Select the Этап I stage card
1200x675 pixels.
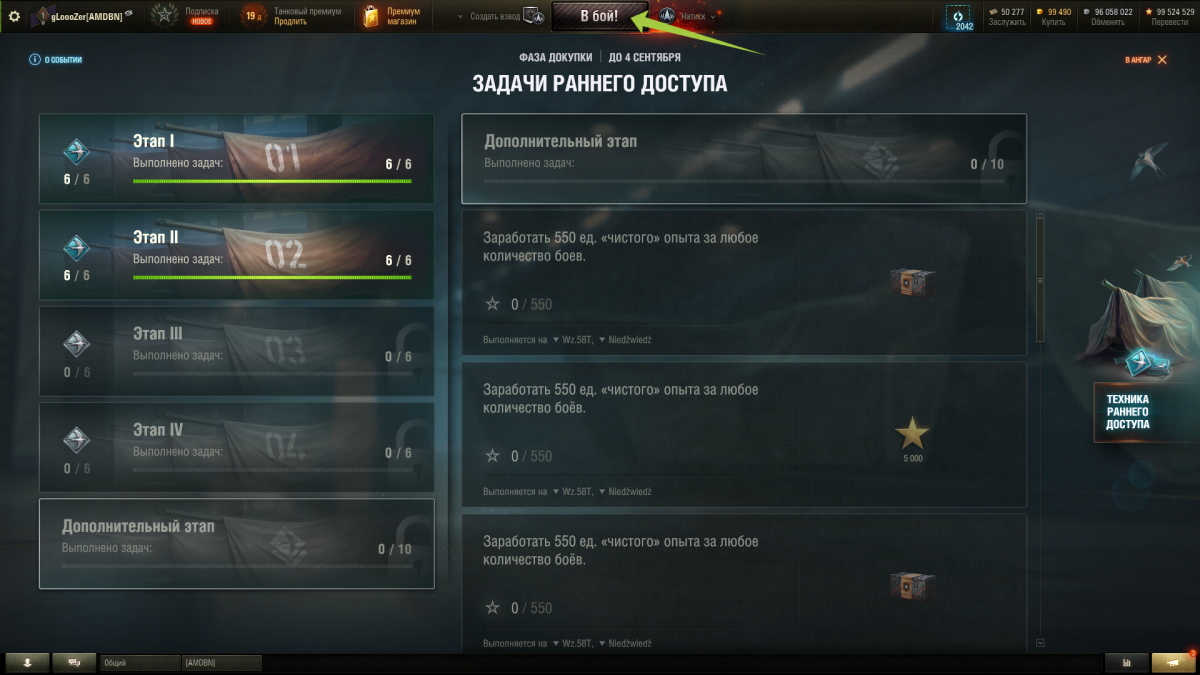pos(237,159)
